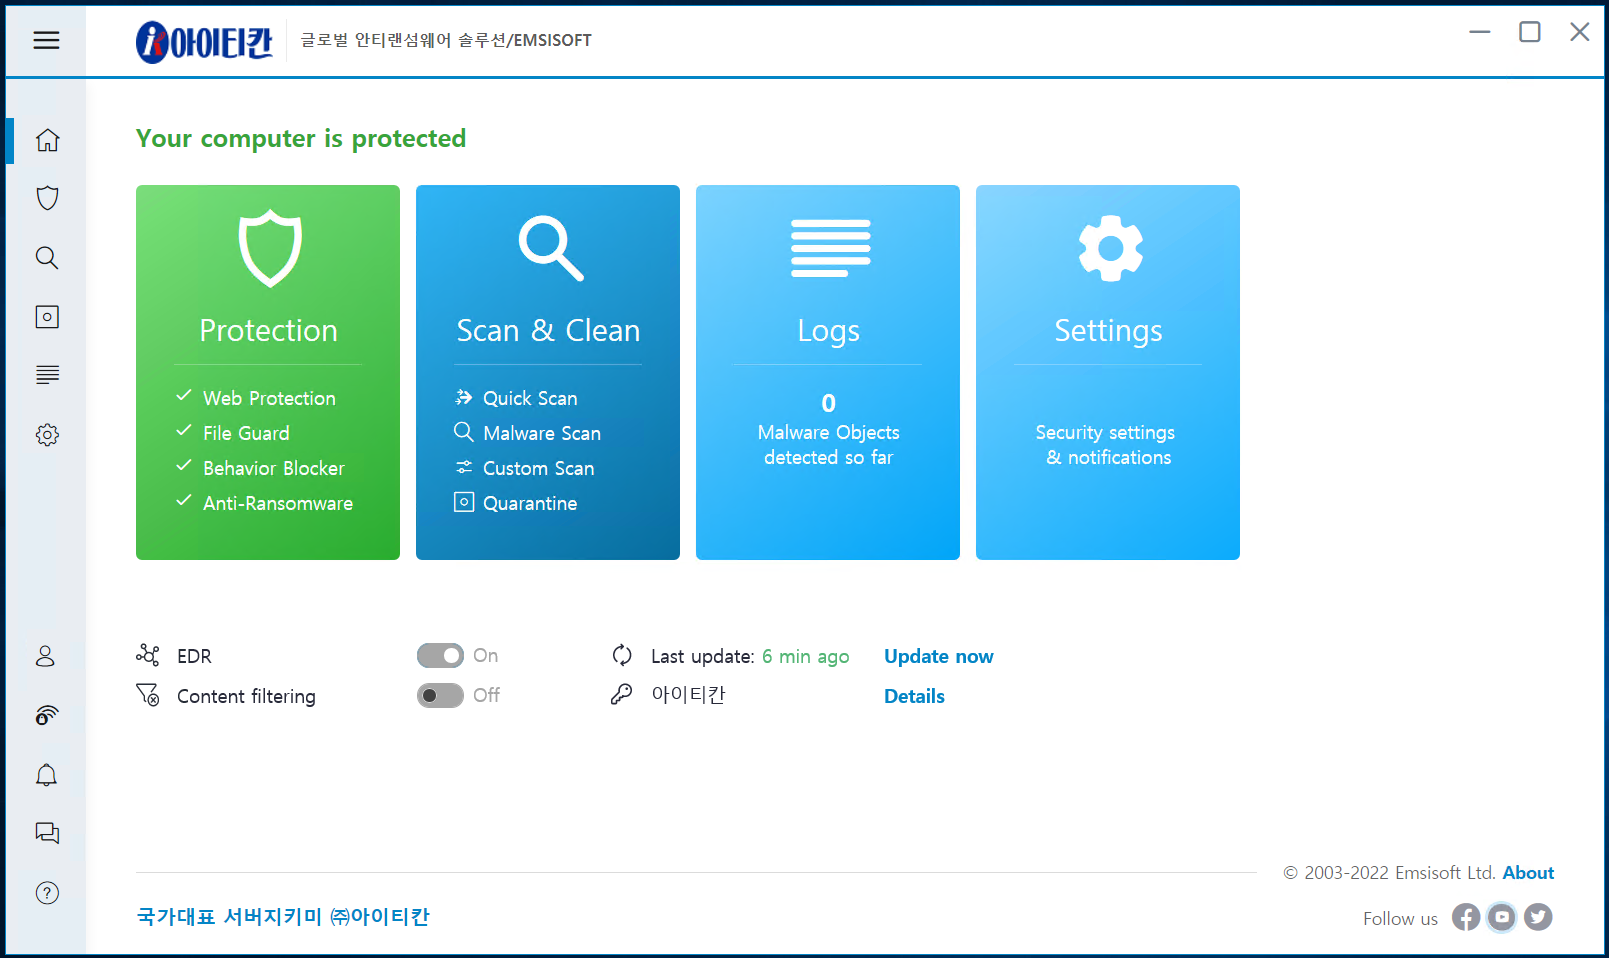Open Facebook social icon
The width and height of the screenshot is (1609, 958).
1466,917
